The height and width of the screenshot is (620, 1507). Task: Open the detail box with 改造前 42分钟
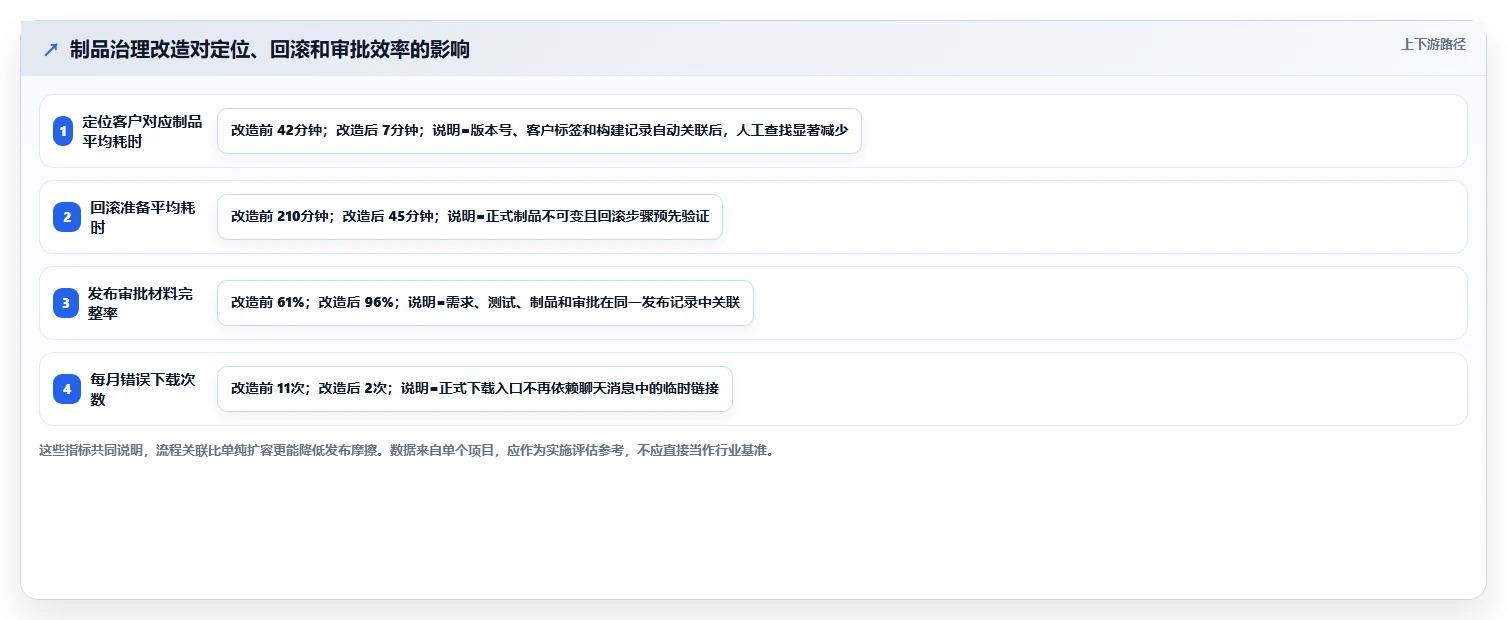click(x=539, y=131)
